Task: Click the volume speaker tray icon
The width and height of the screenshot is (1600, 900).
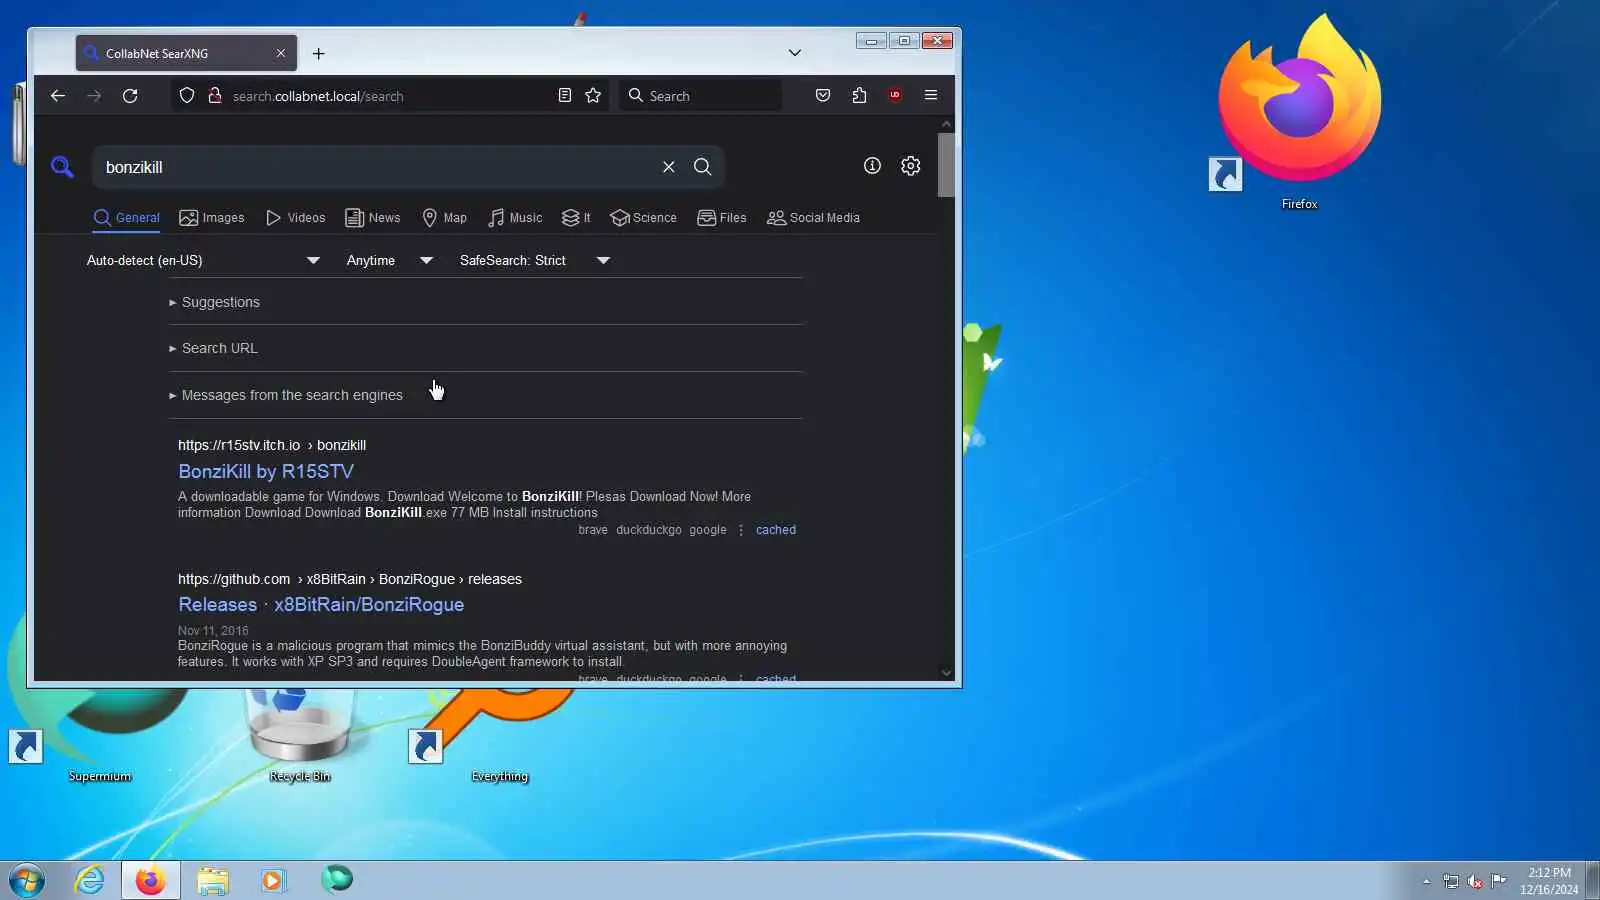Action: point(1475,881)
